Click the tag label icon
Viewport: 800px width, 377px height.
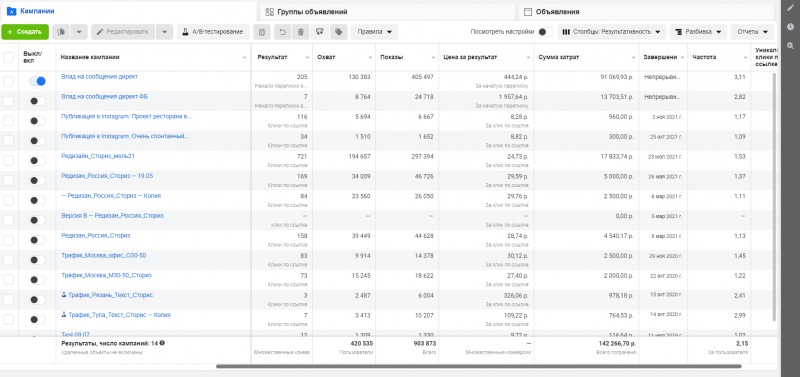[x=338, y=32]
